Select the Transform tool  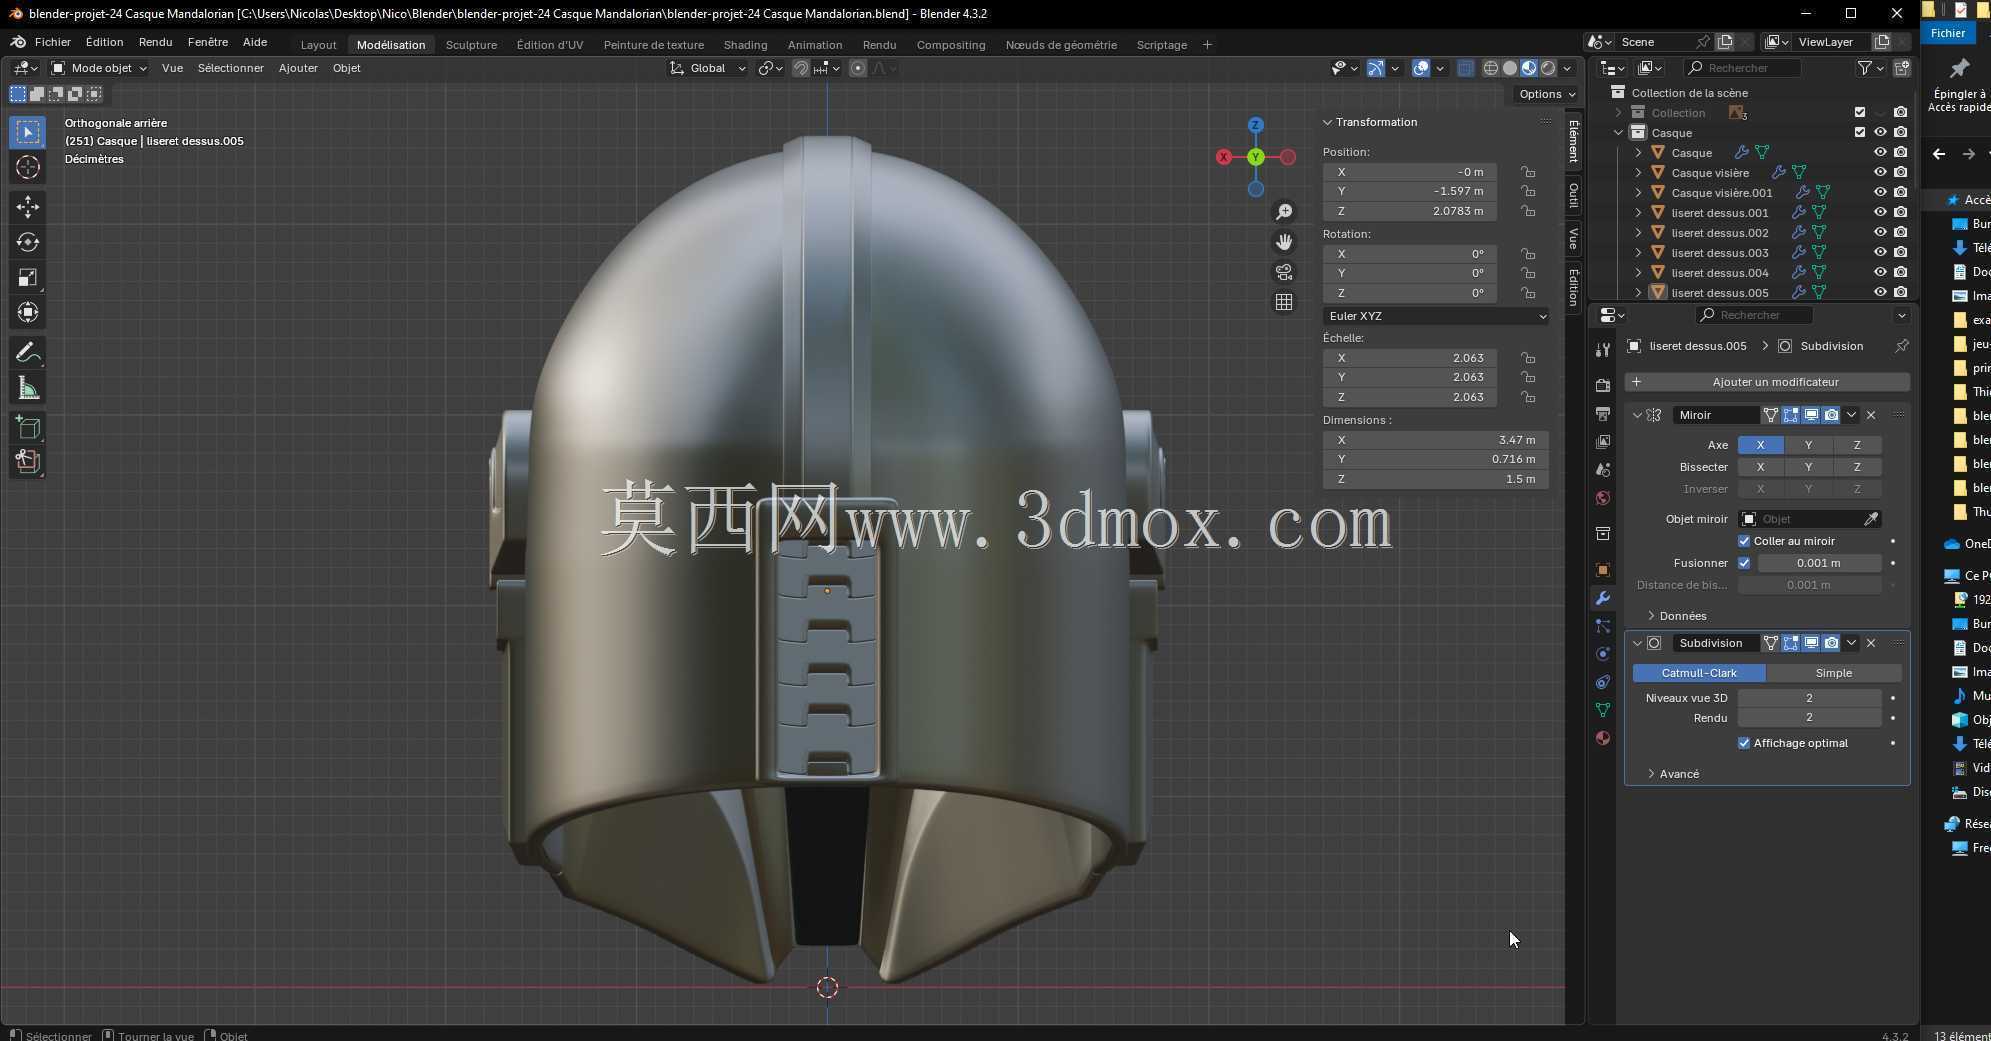coord(28,312)
